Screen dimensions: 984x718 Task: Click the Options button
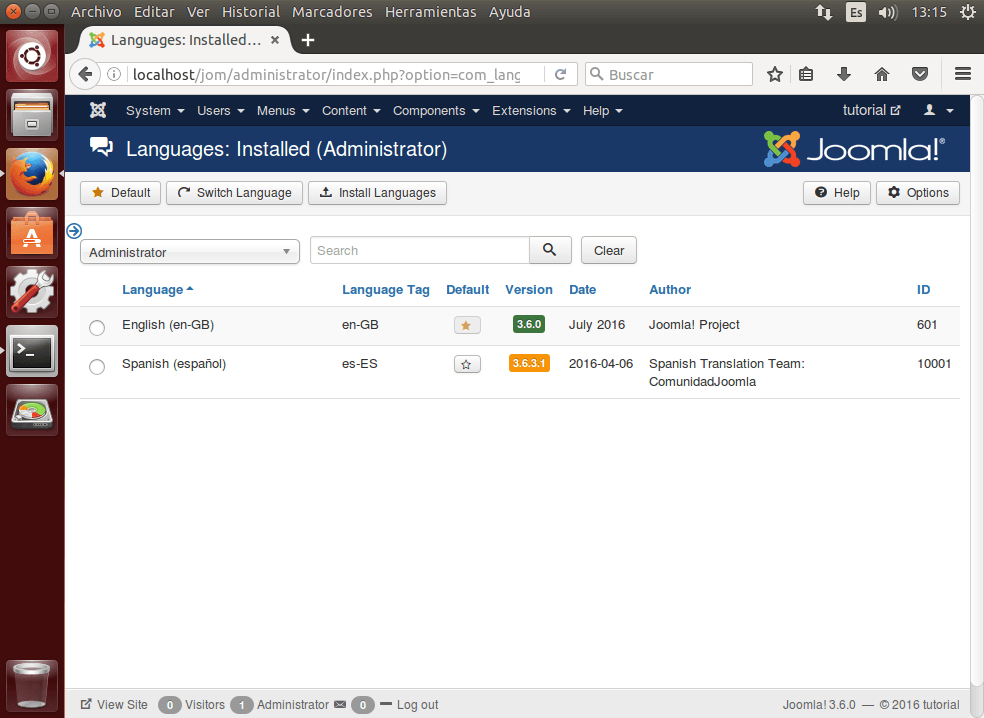tap(917, 193)
